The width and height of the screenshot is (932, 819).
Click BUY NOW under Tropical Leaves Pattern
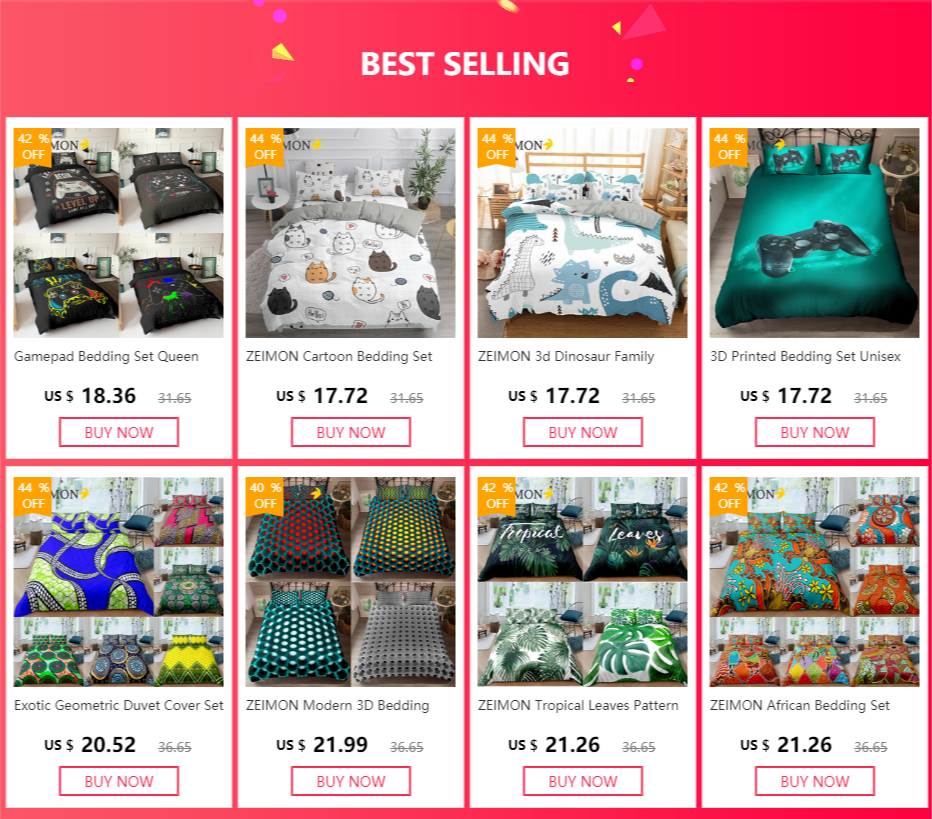click(583, 781)
